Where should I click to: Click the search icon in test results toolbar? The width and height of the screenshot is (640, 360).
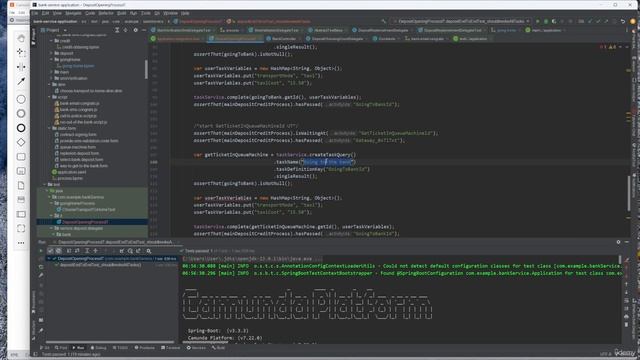149,251
